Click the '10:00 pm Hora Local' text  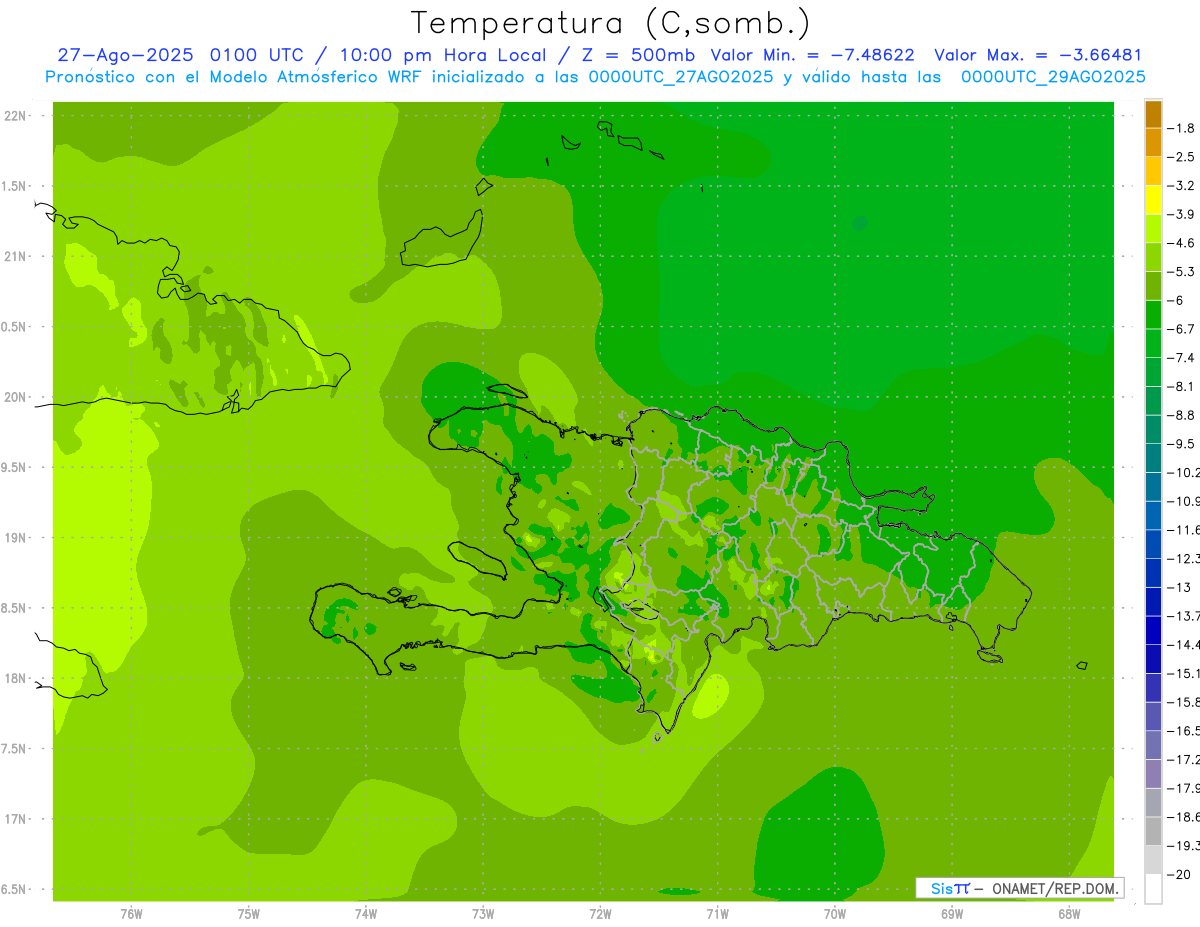[x=444, y=55]
